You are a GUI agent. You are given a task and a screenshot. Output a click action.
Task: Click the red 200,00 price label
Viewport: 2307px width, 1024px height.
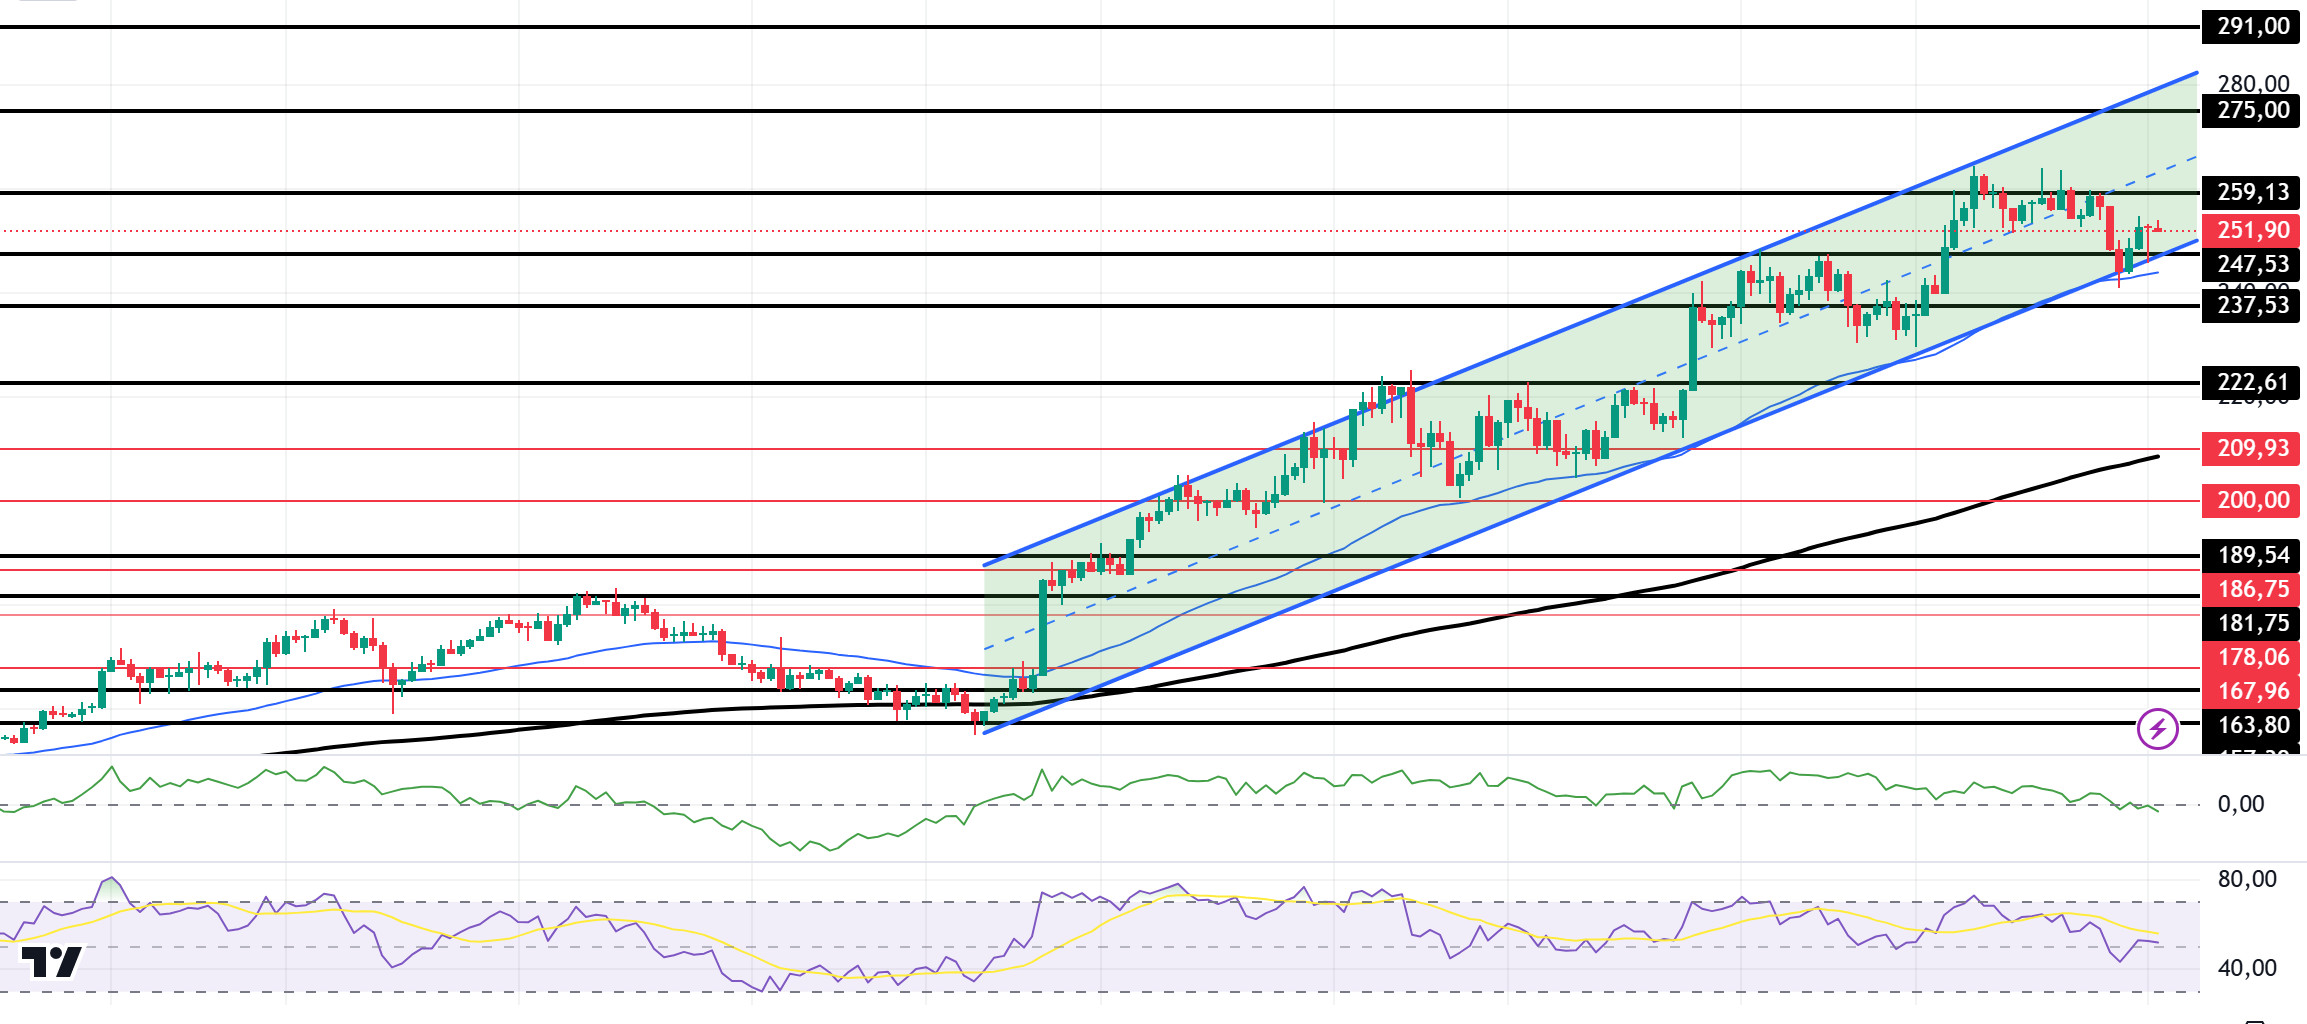pyautogui.click(x=2250, y=501)
